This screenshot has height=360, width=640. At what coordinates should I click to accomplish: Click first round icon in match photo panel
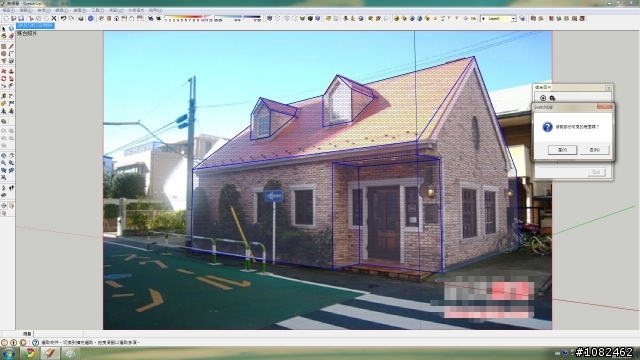[x=543, y=98]
